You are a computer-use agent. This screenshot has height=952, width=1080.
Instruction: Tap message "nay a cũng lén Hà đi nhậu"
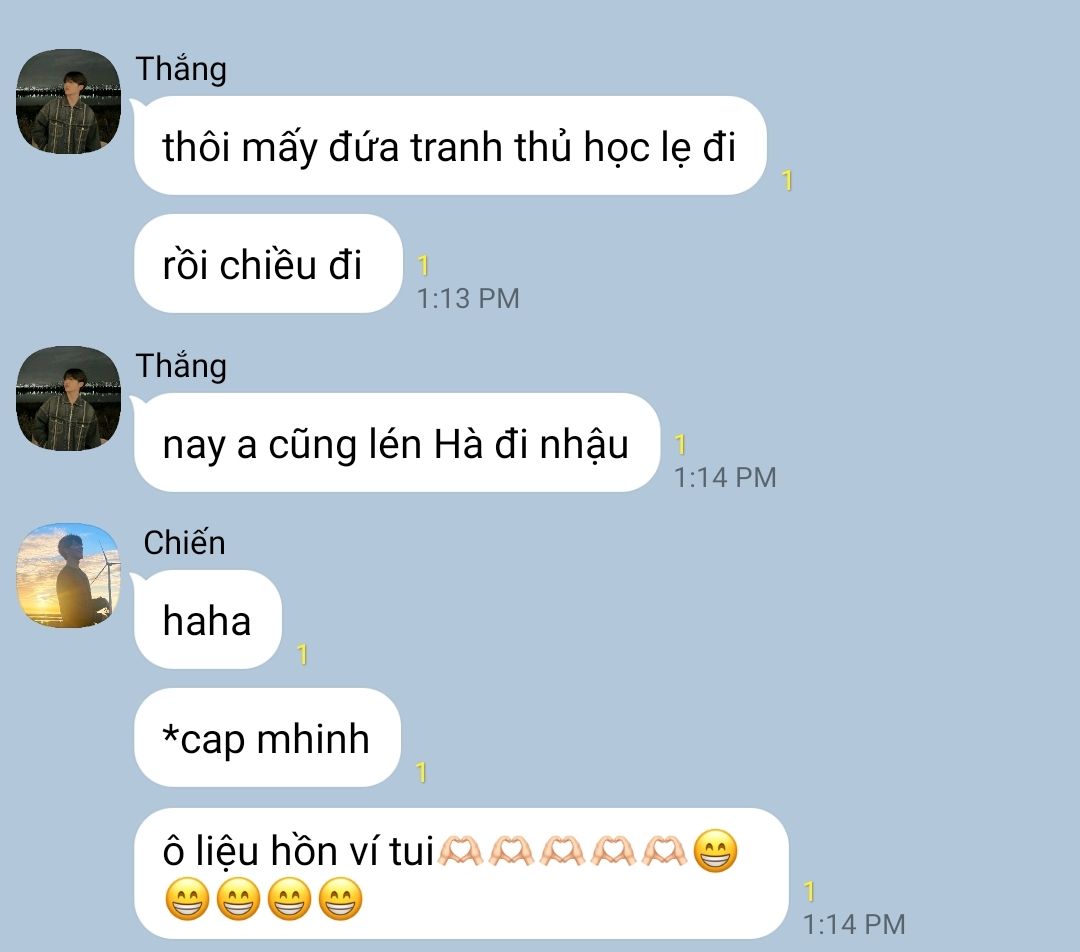[397, 443]
